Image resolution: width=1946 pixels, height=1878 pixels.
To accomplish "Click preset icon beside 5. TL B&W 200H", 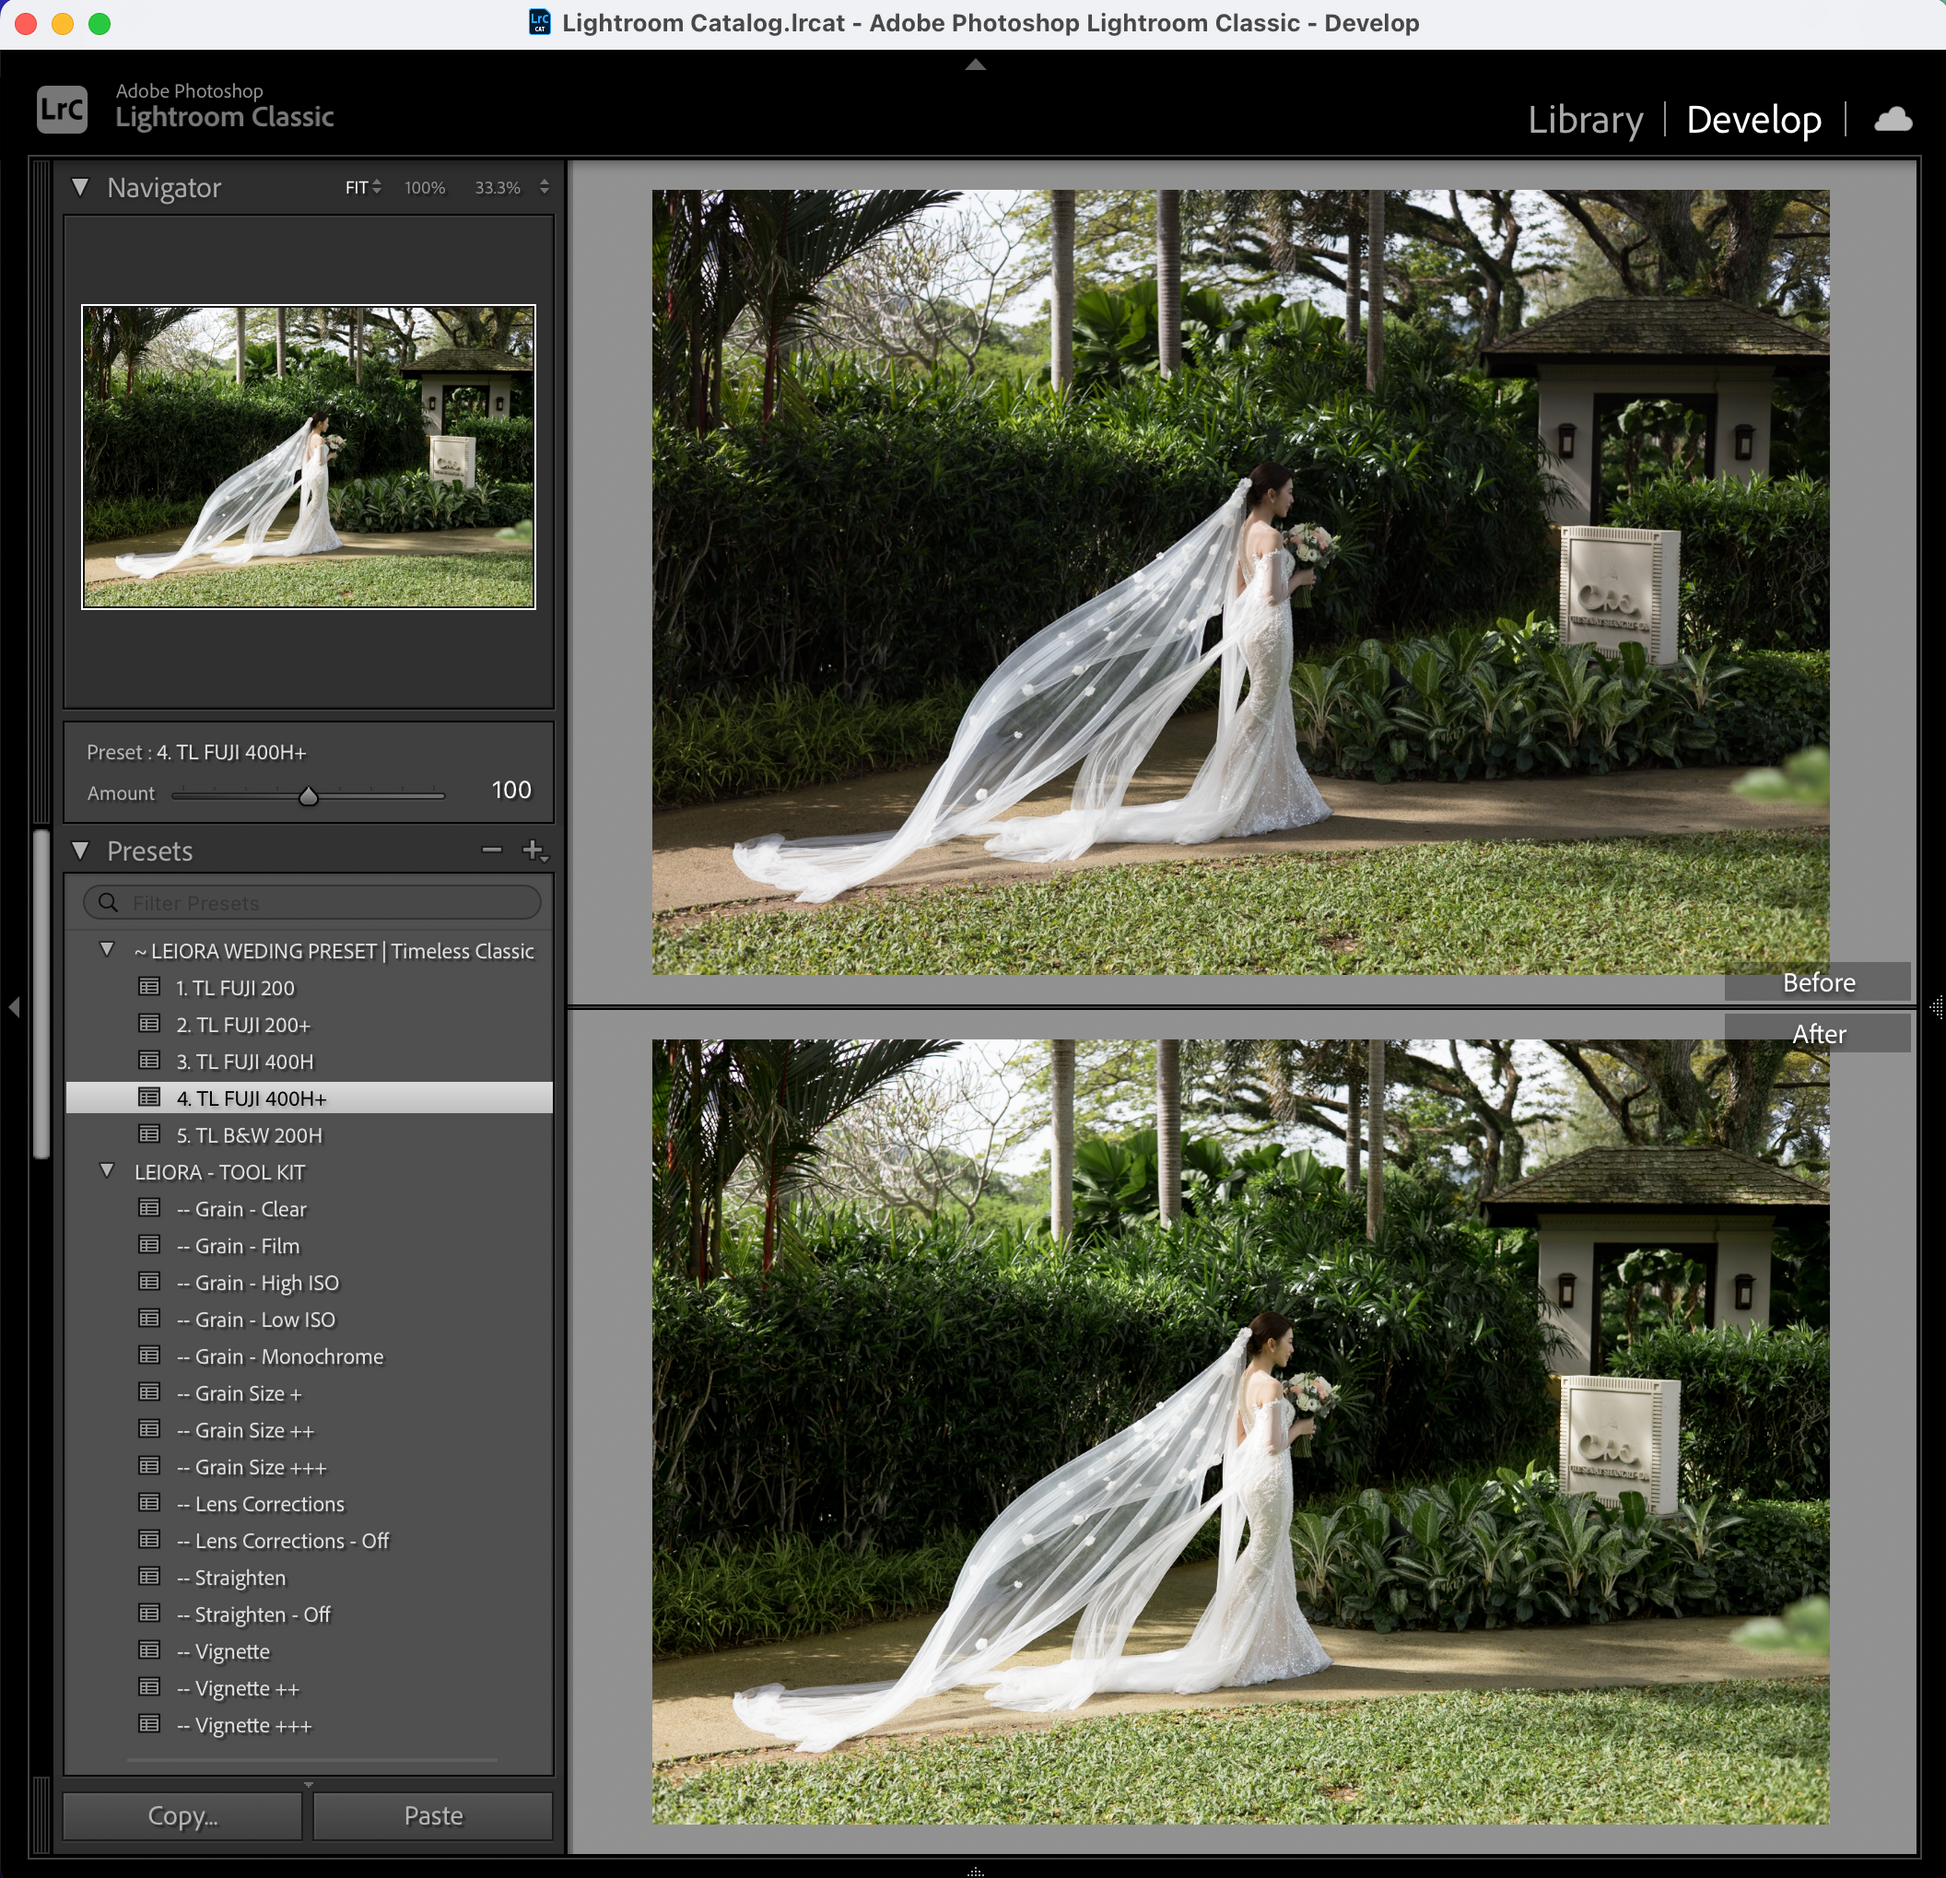I will pyautogui.click(x=149, y=1134).
